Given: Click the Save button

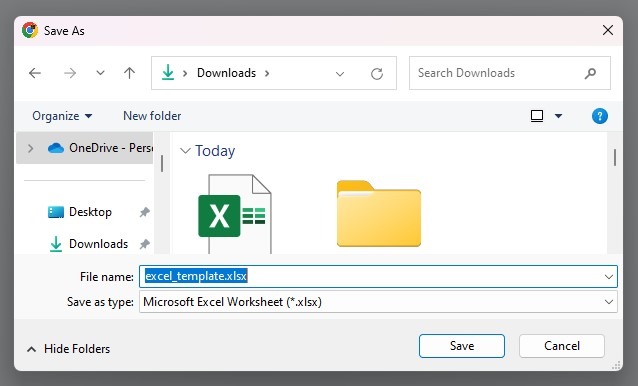Looking at the screenshot, I should tap(462, 346).
